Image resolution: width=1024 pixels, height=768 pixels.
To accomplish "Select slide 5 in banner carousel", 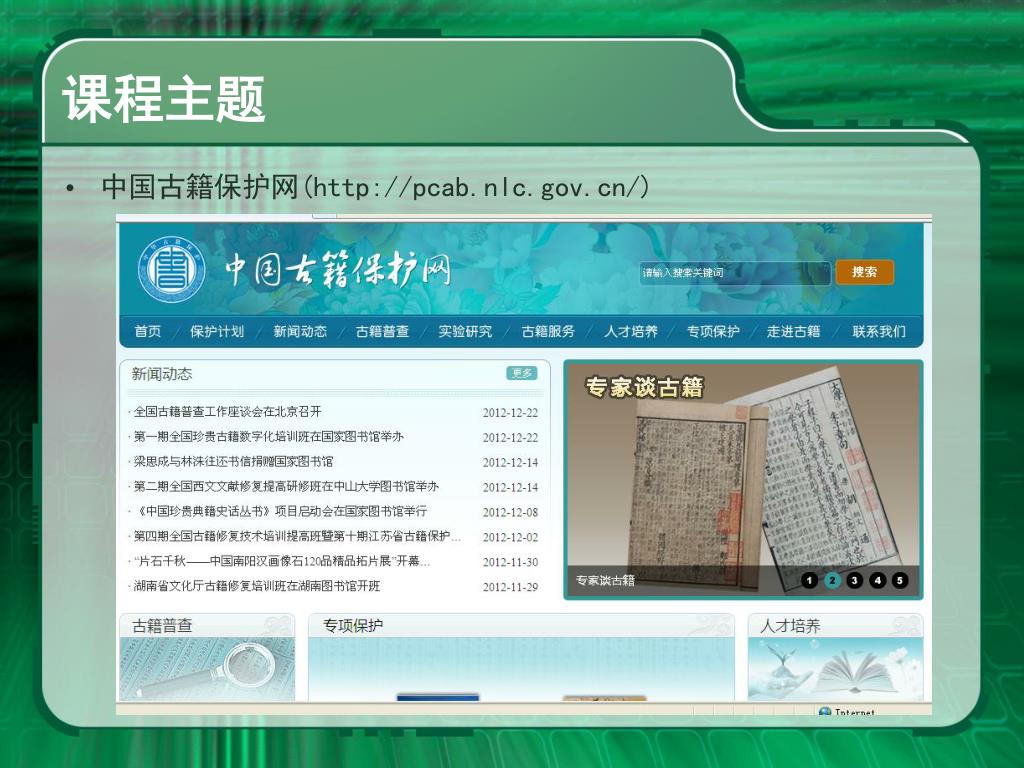I will [x=900, y=580].
